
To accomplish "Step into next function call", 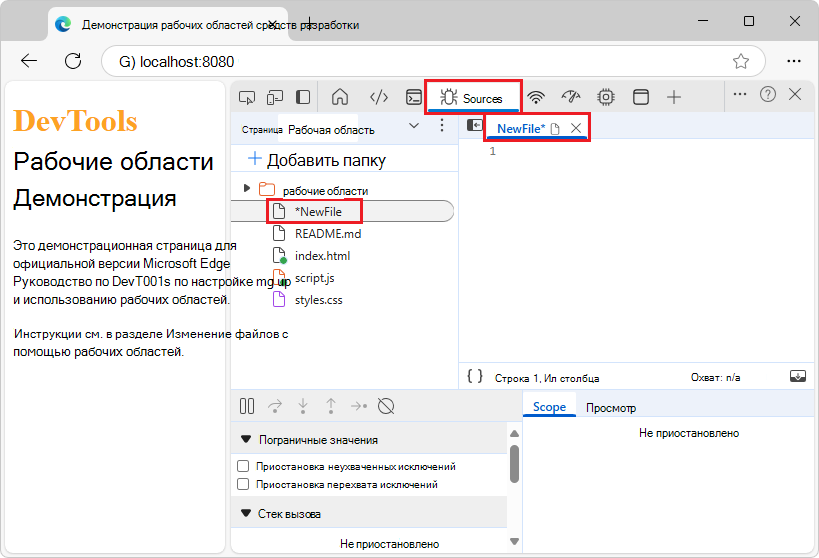I will point(303,406).
